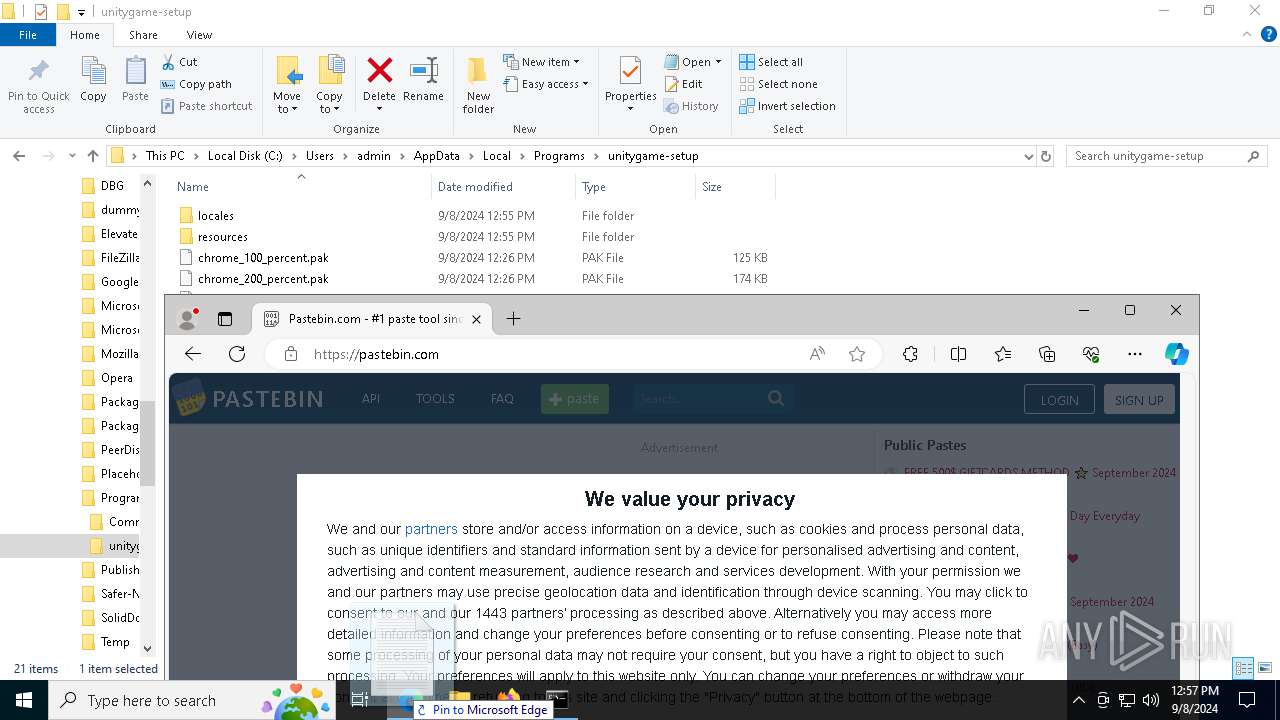Select the Pastebin.com browser tab

click(370, 319)
